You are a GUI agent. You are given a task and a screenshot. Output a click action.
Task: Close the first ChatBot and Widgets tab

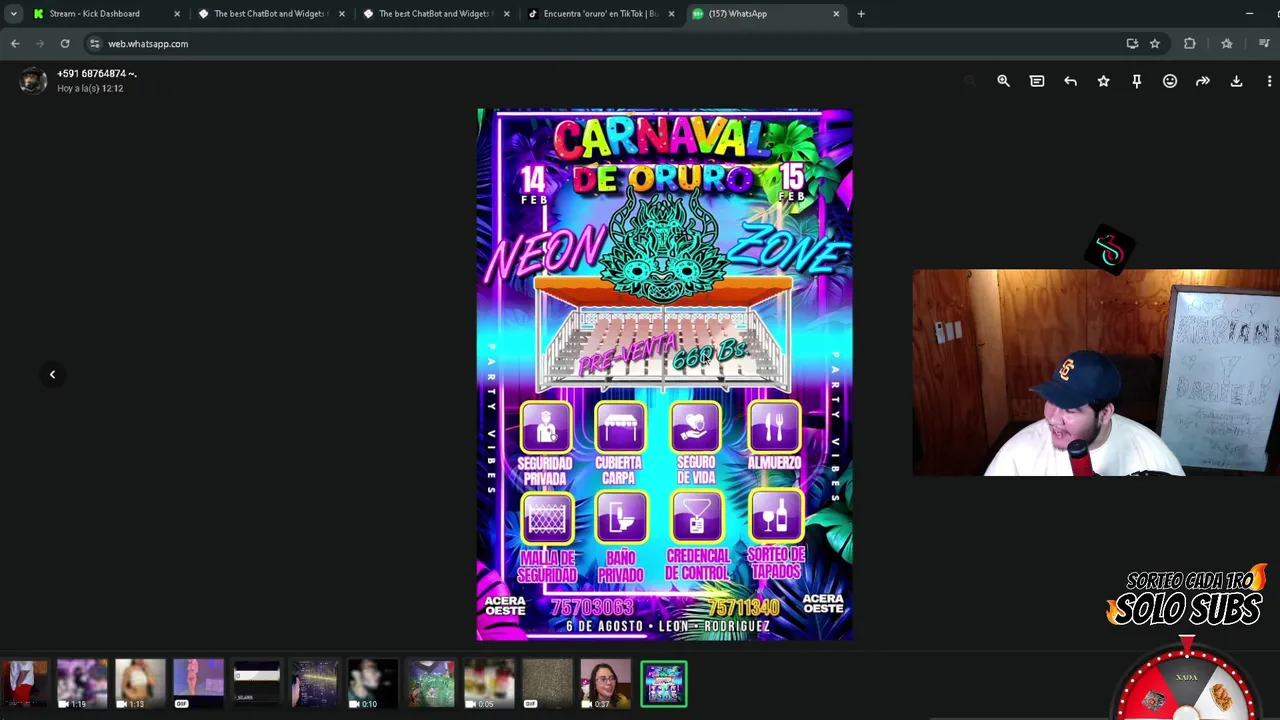(x=342, y=14)
